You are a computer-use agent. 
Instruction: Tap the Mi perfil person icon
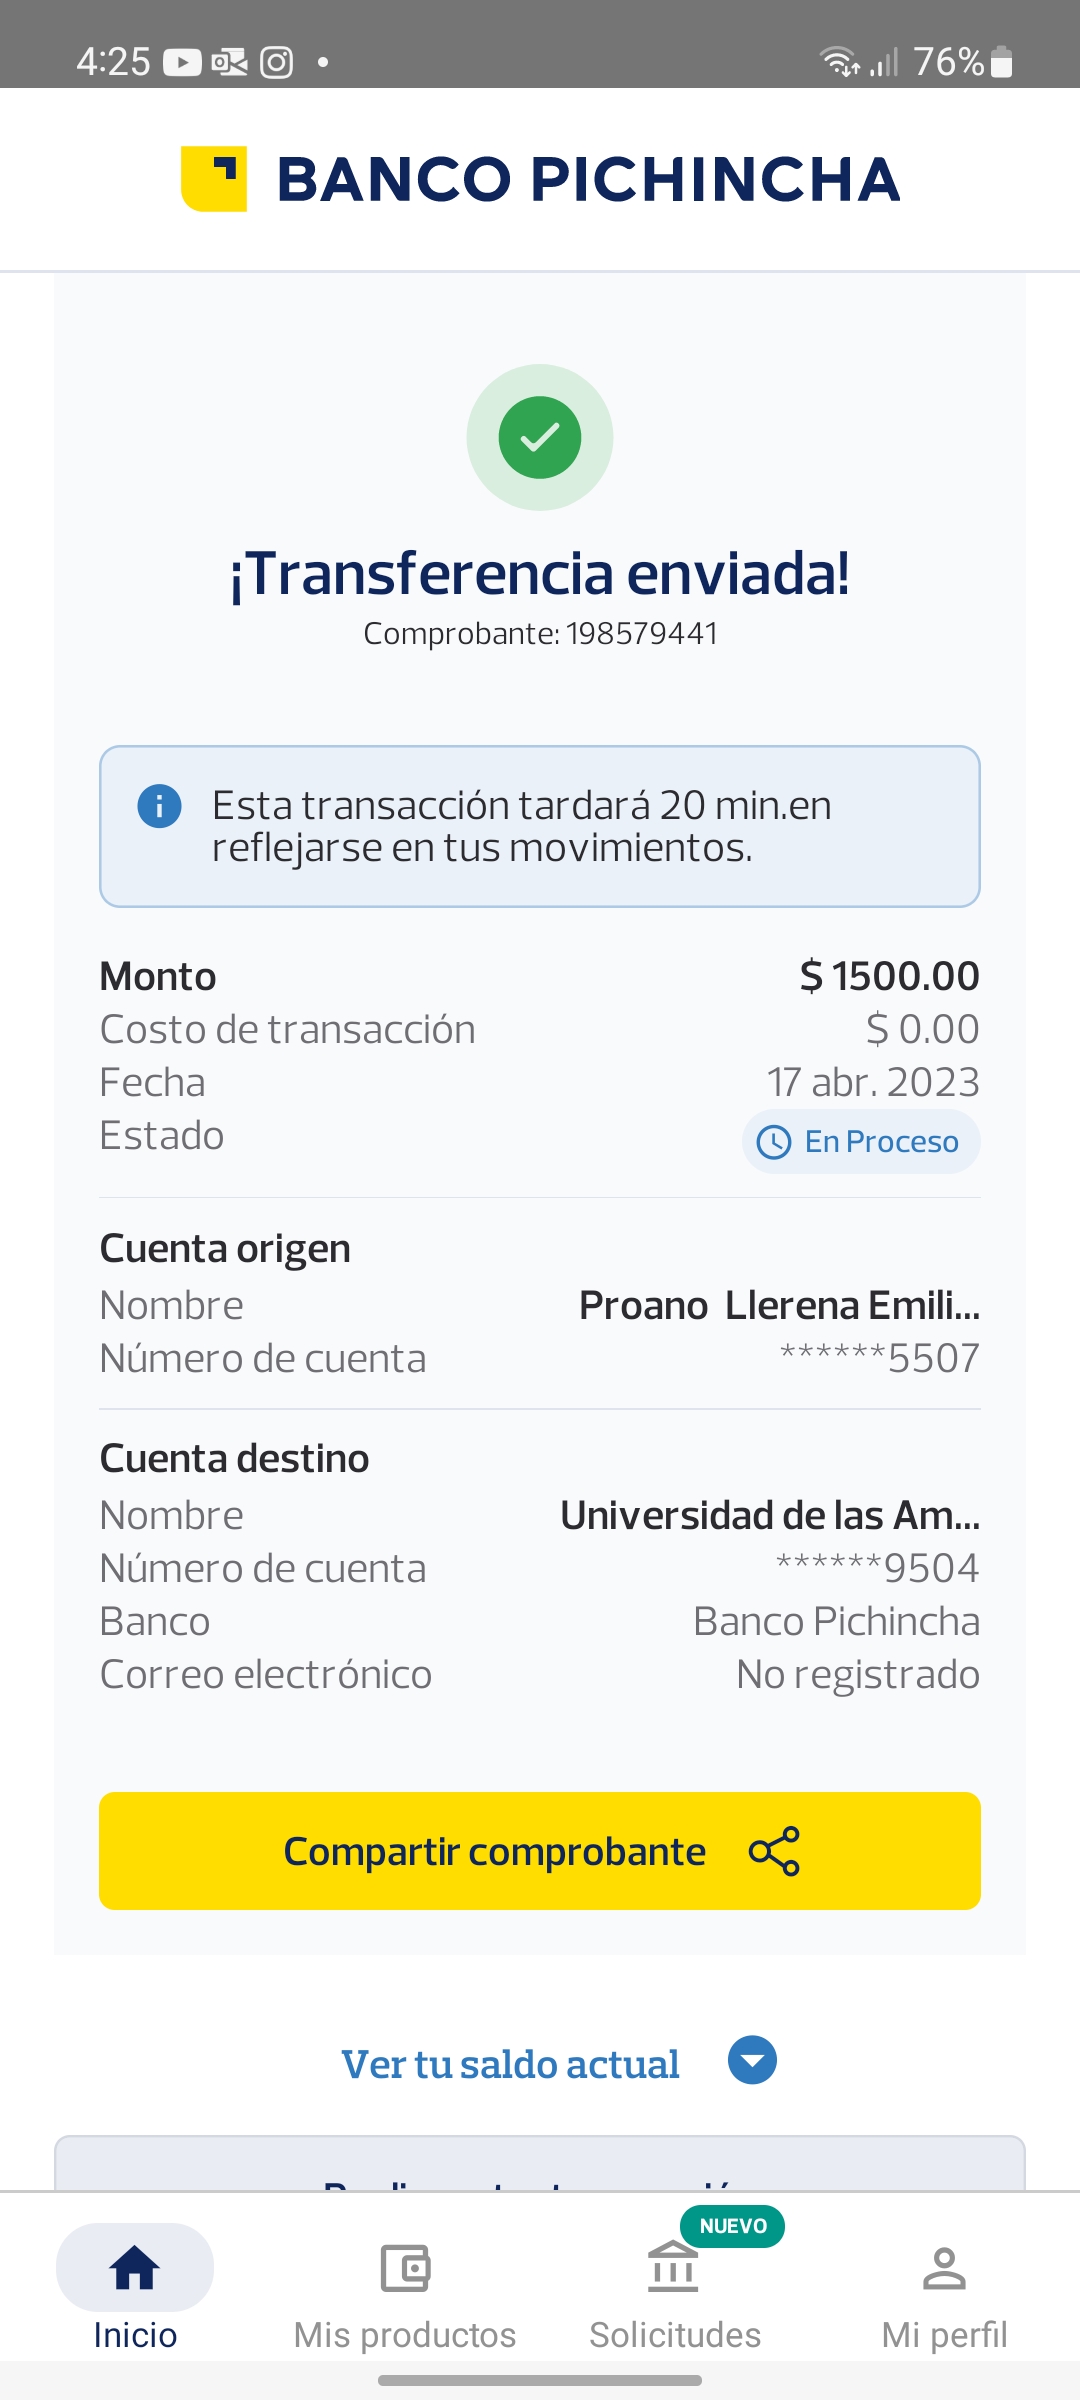pos(944,2267)
